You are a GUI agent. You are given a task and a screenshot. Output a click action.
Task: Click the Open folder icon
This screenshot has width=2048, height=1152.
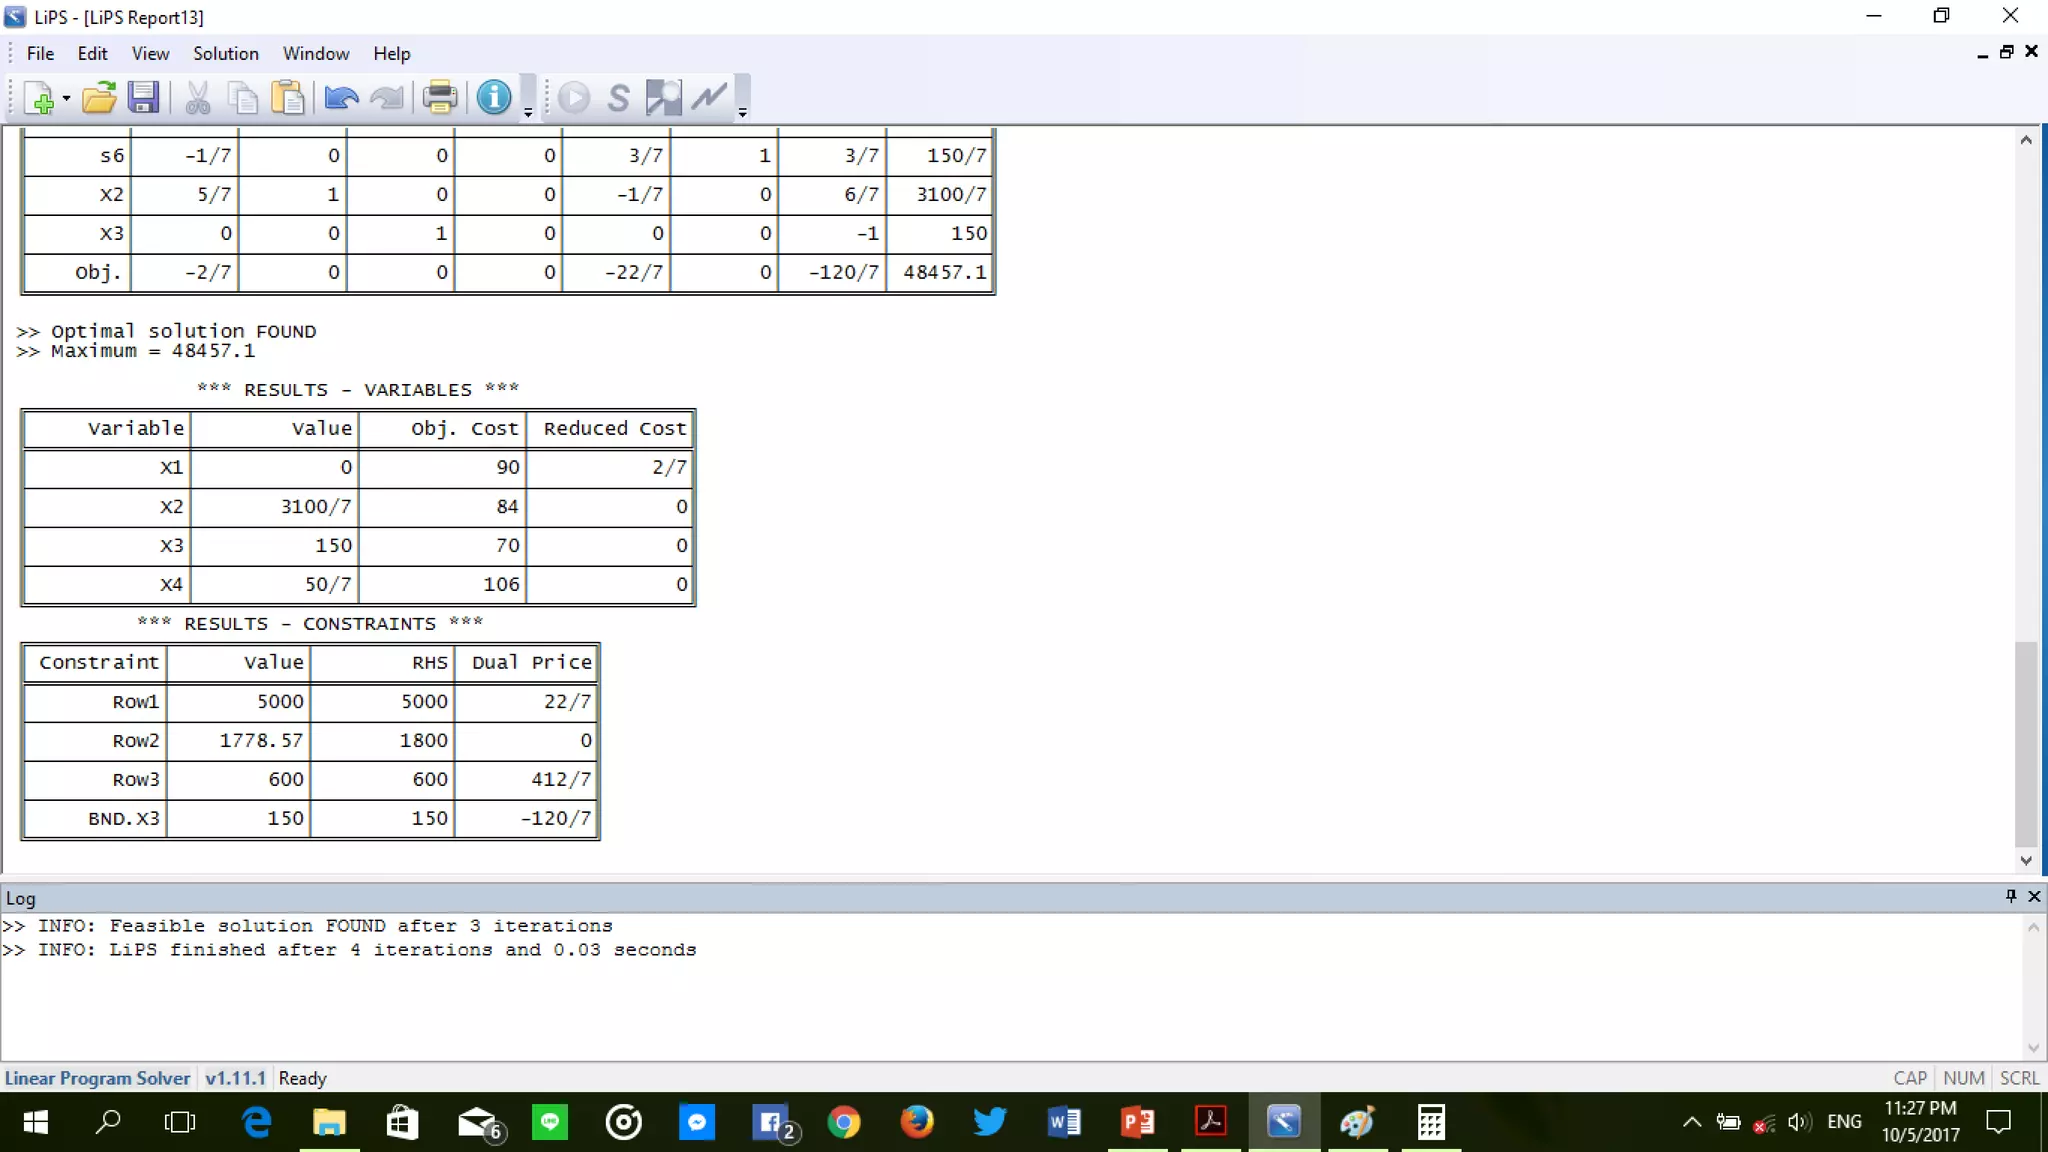(99, 98)
